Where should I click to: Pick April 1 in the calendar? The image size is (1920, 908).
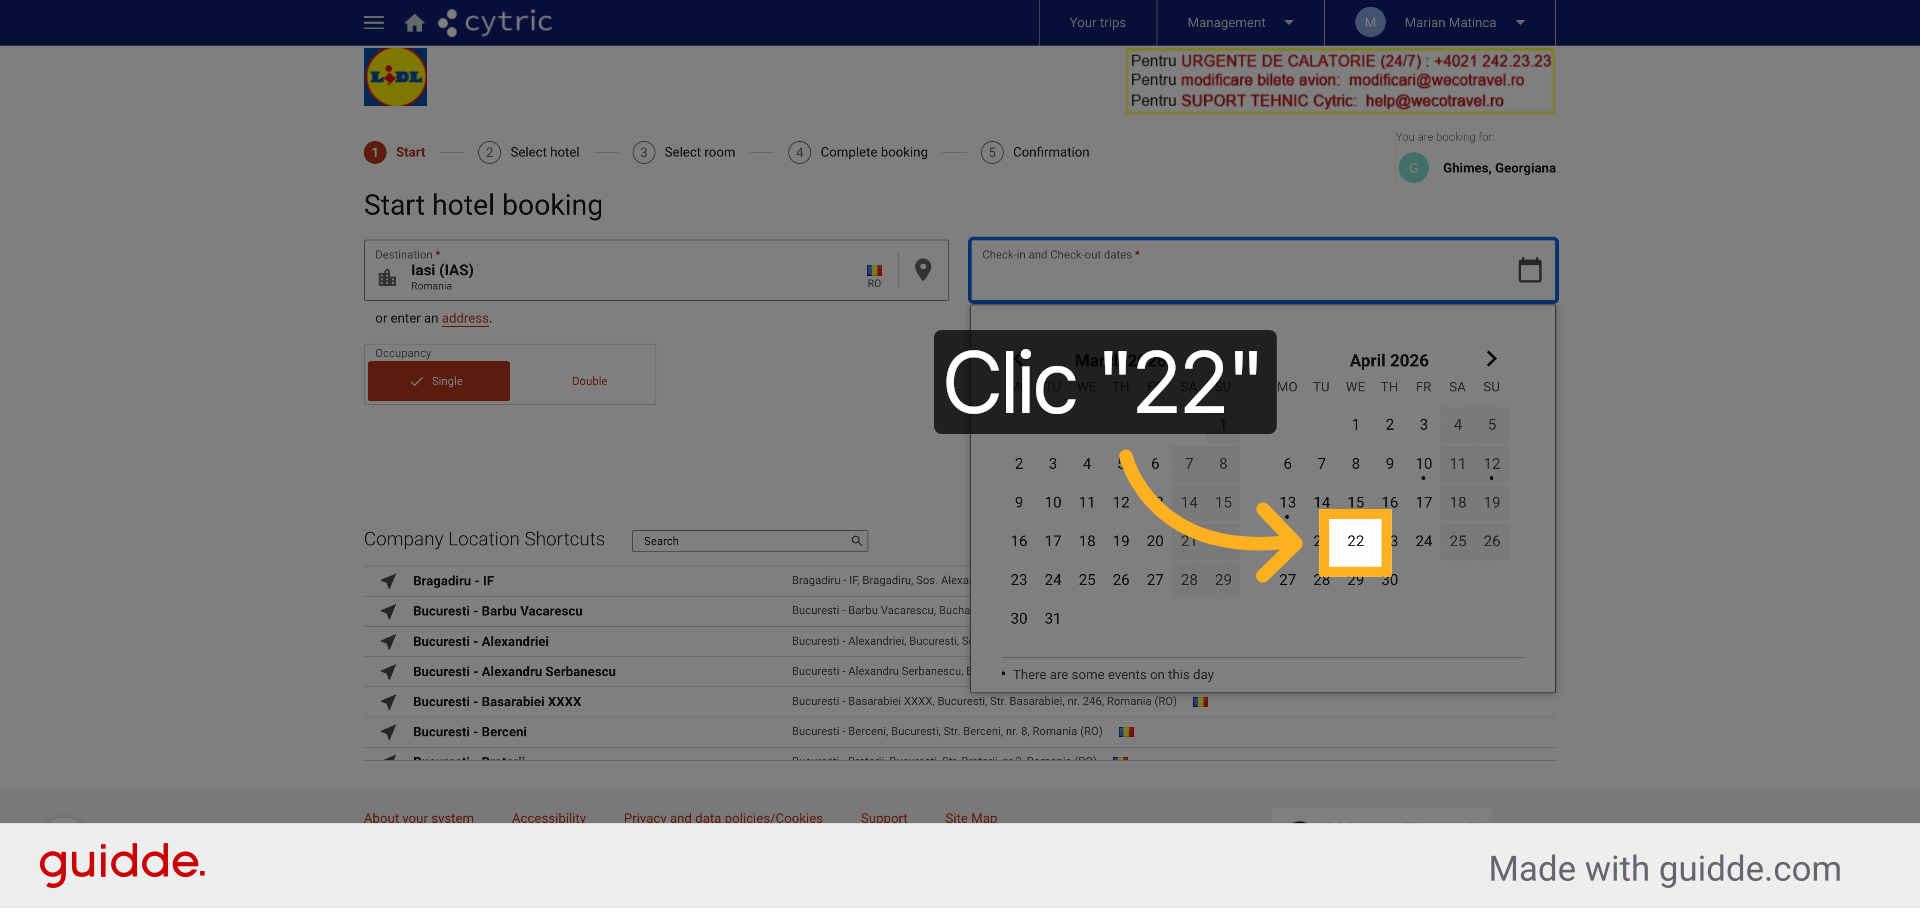(x=1355, y=425)
